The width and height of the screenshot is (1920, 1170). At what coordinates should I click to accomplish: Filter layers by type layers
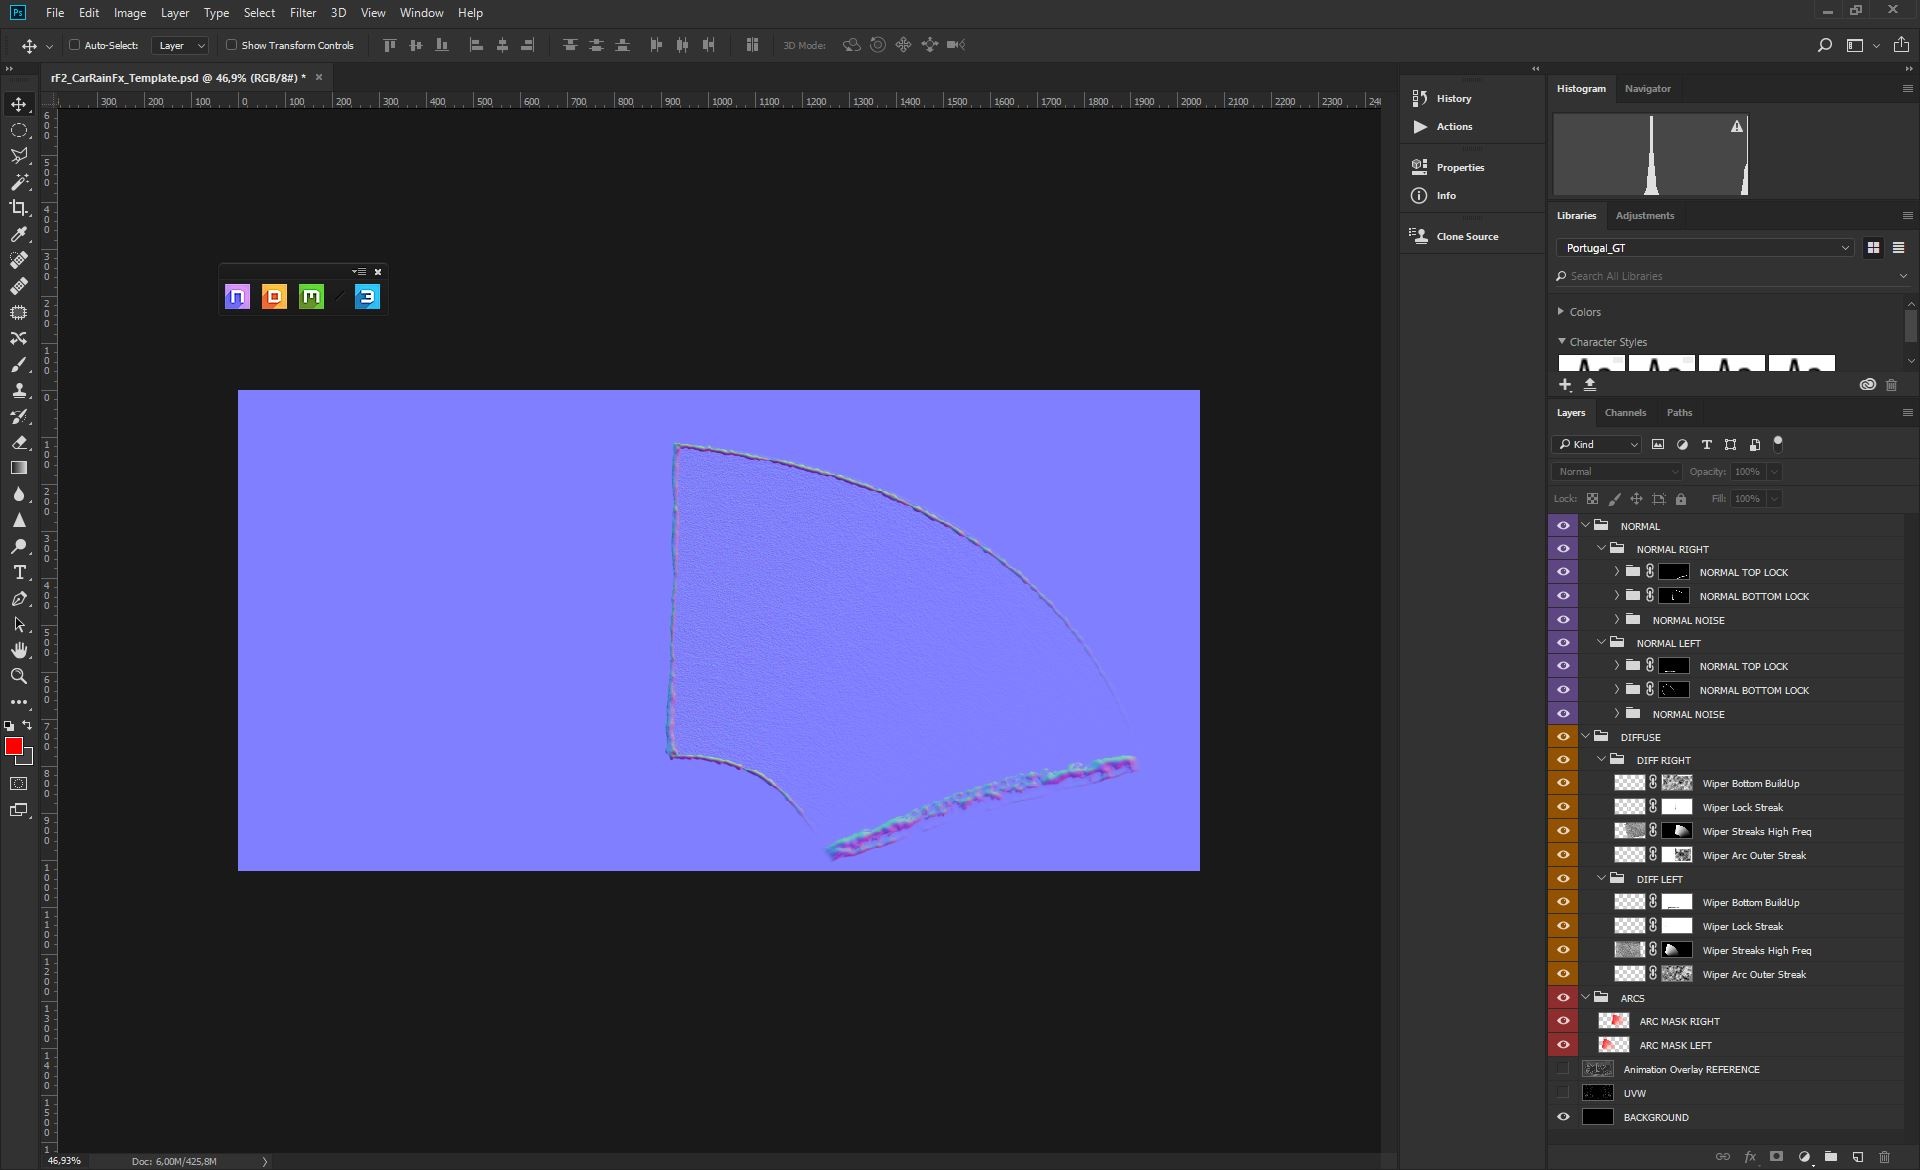pyautogui.click(x=1706, y=445)
